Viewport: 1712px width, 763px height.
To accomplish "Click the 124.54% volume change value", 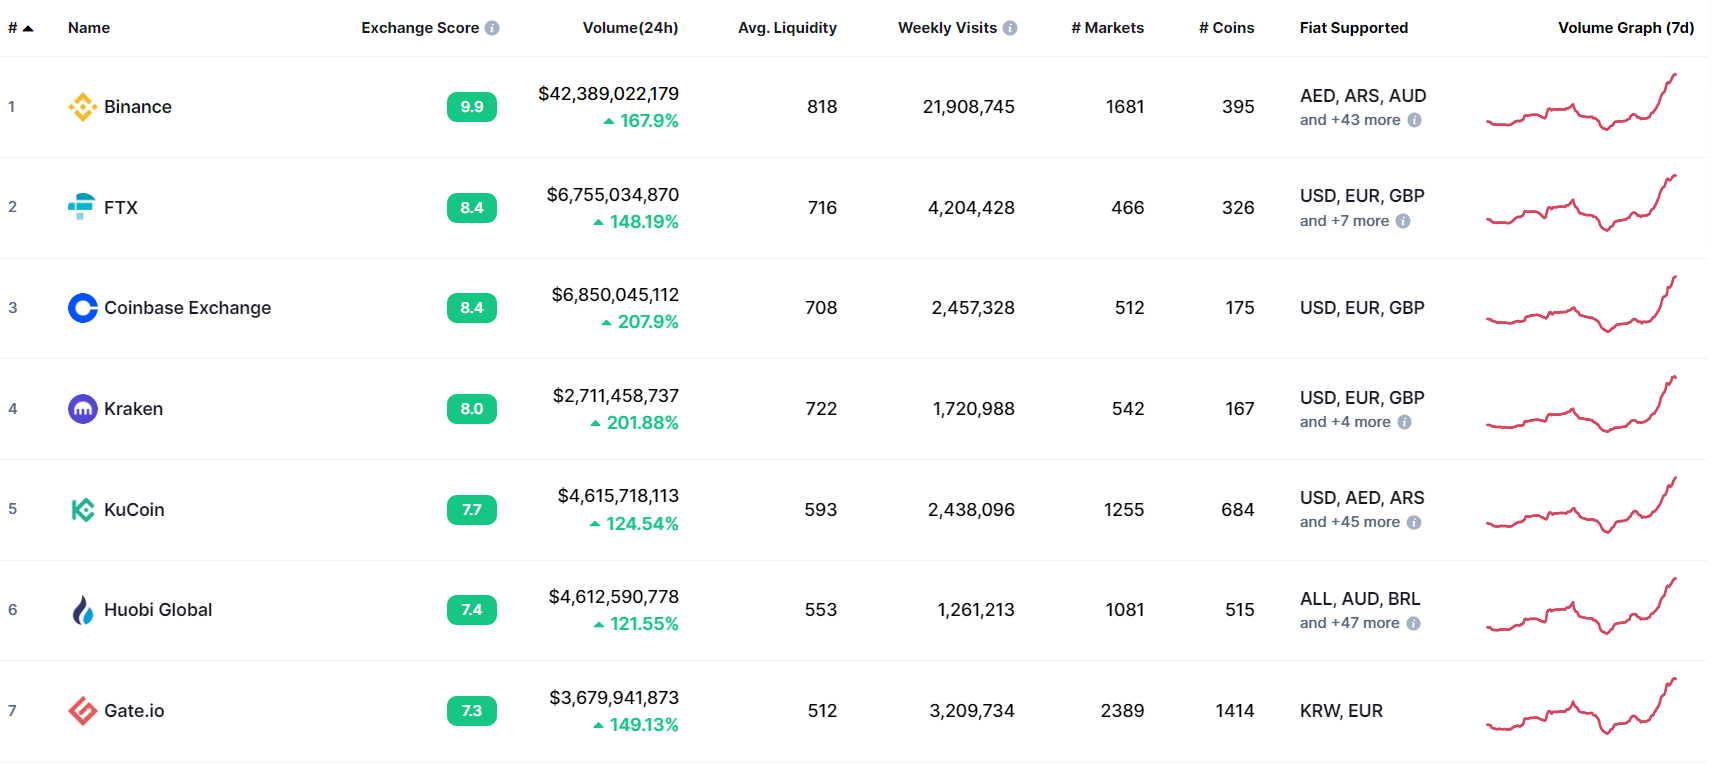I will point(642,524).
